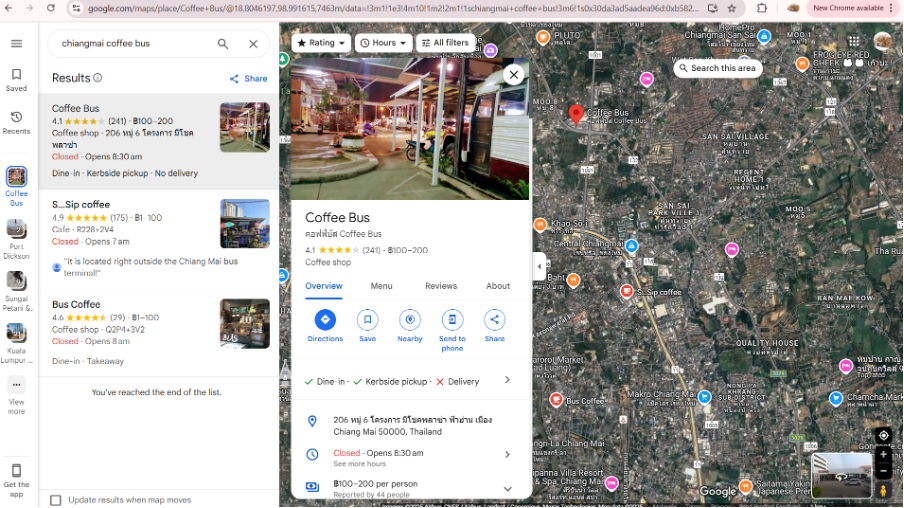
Task: Zoom in on the map
Action: click(883, 454)
